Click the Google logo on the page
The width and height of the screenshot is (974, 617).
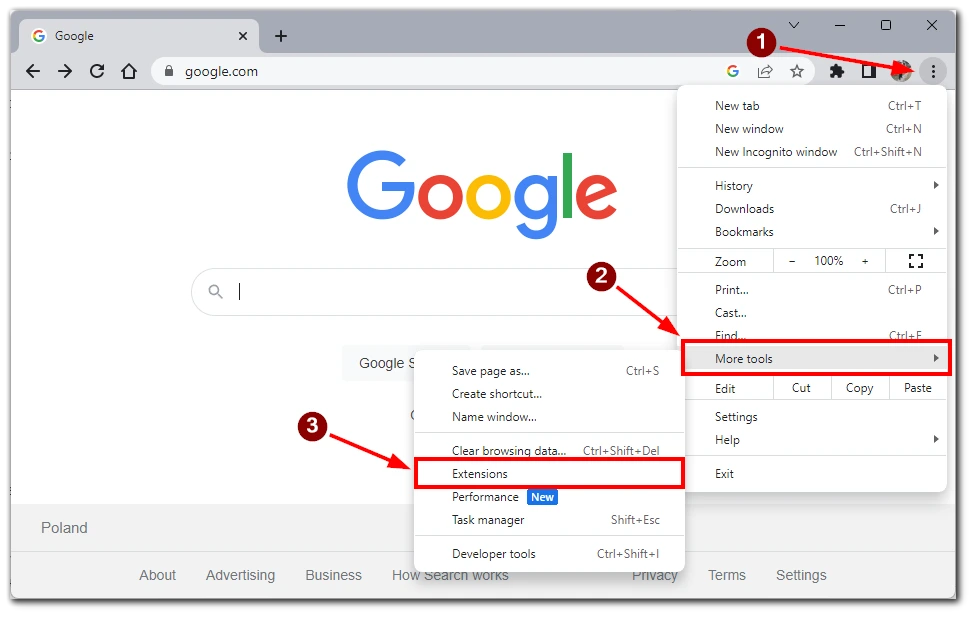[482, 194]
